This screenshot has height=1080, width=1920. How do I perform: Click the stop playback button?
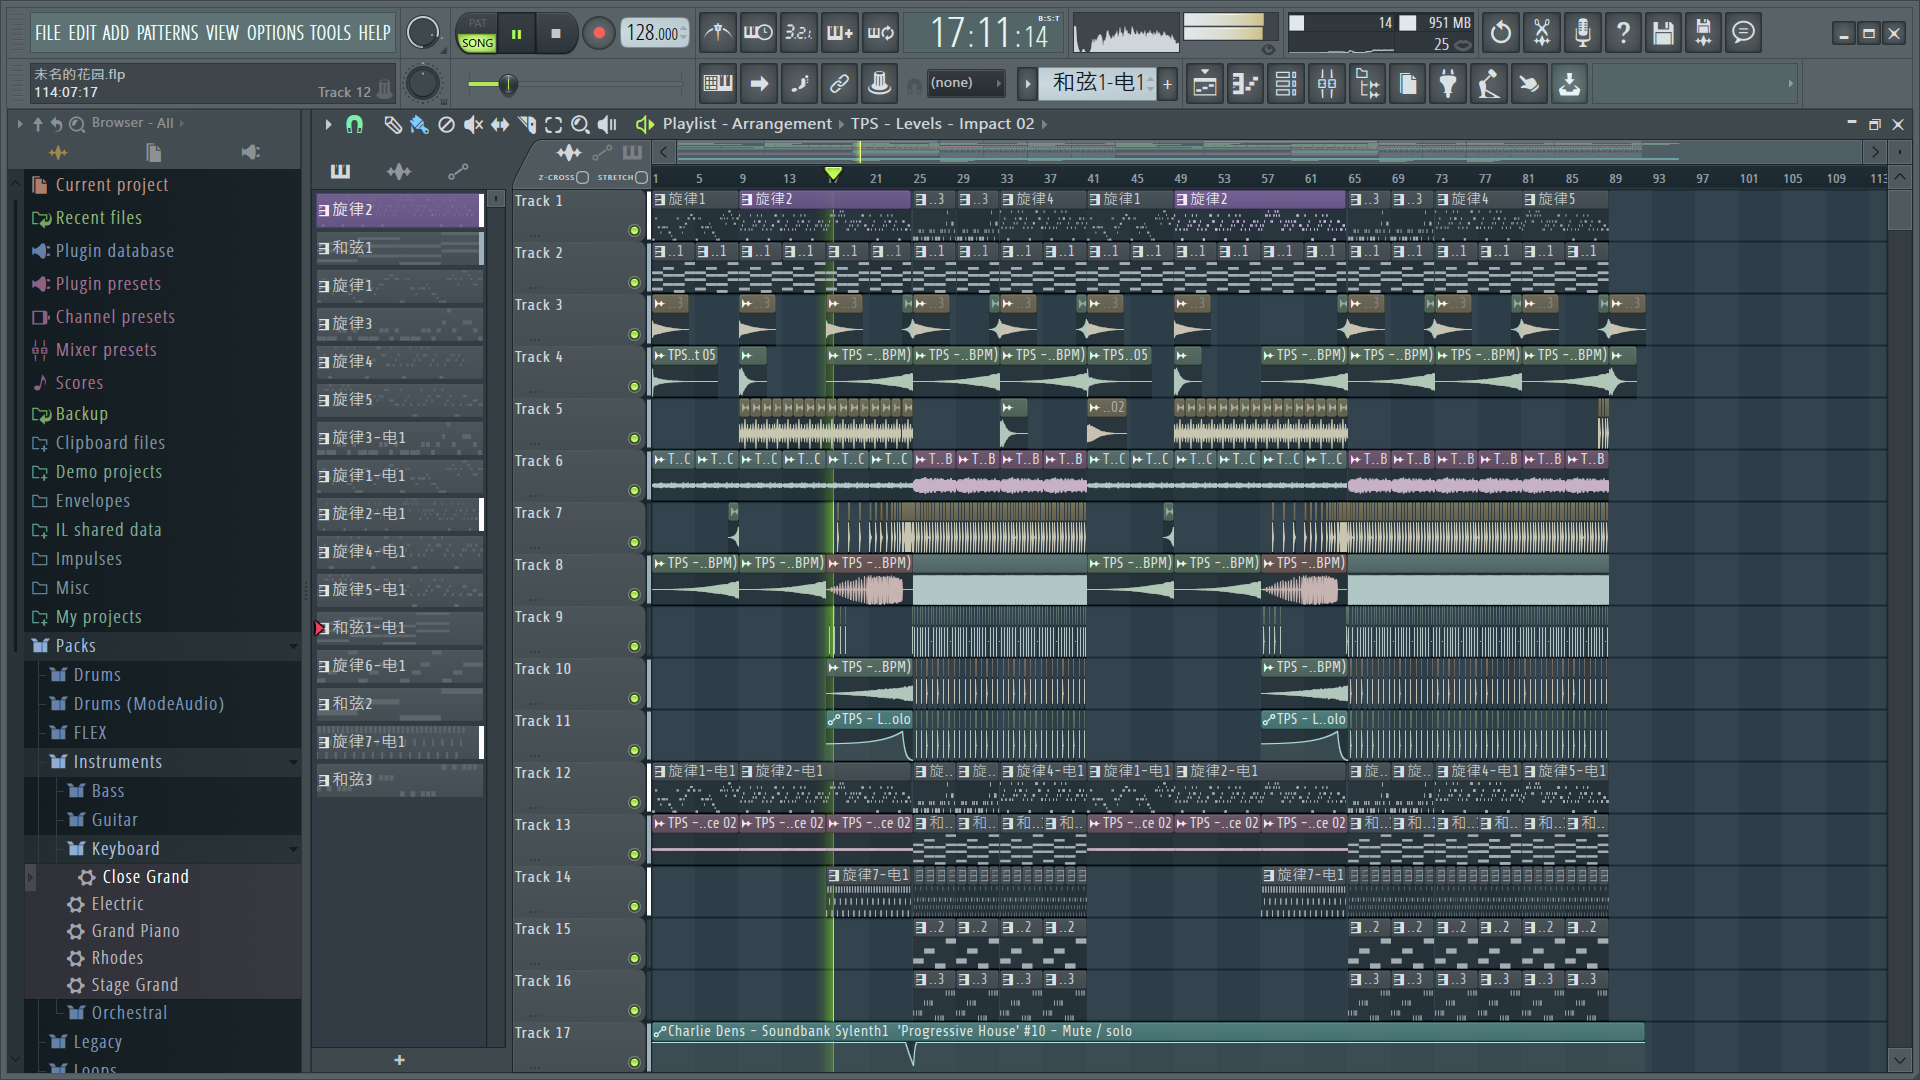(x=556, y=33)
